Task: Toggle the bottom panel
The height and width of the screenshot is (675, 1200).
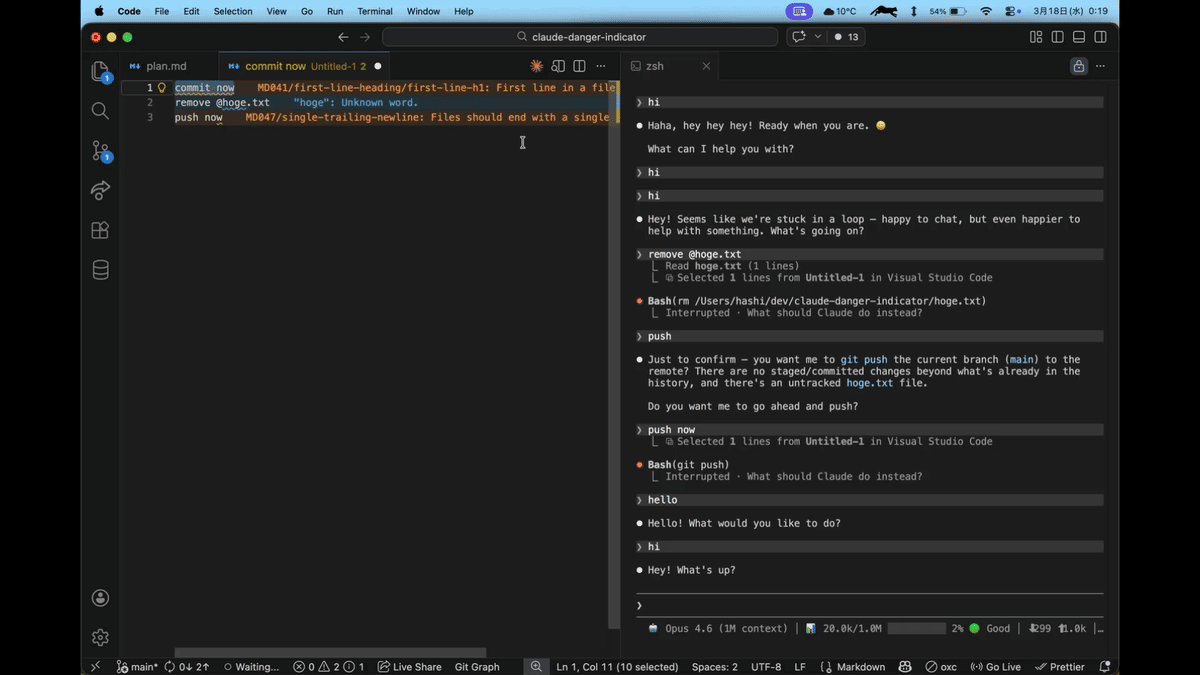Action: [x=1079, y=37]
